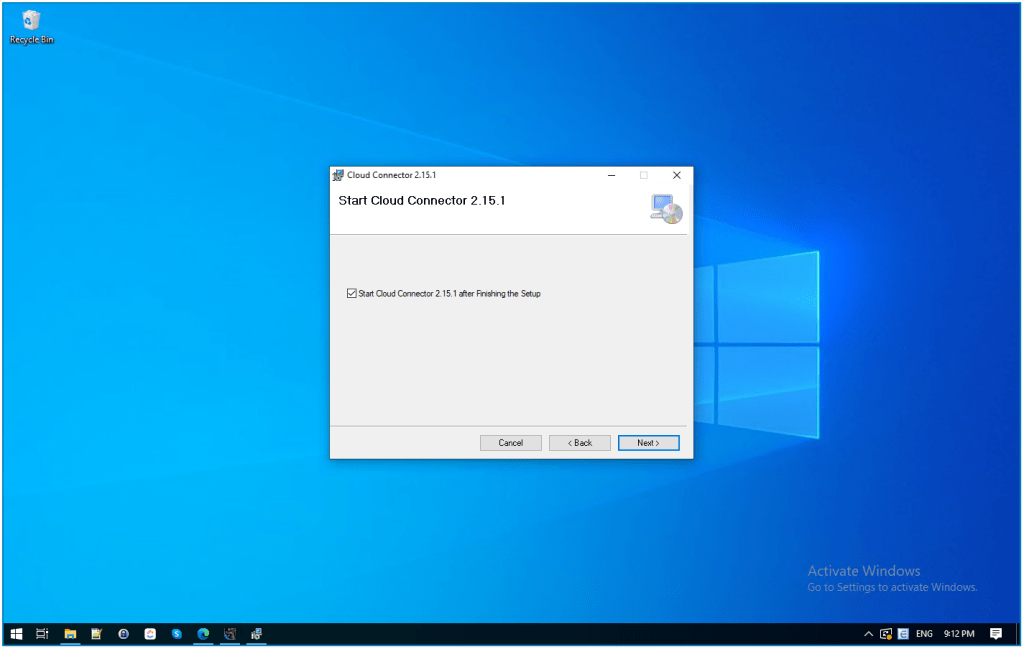1024x649 pixels.
Task: Open the Action Center notifications
Action: coord(995,633)
